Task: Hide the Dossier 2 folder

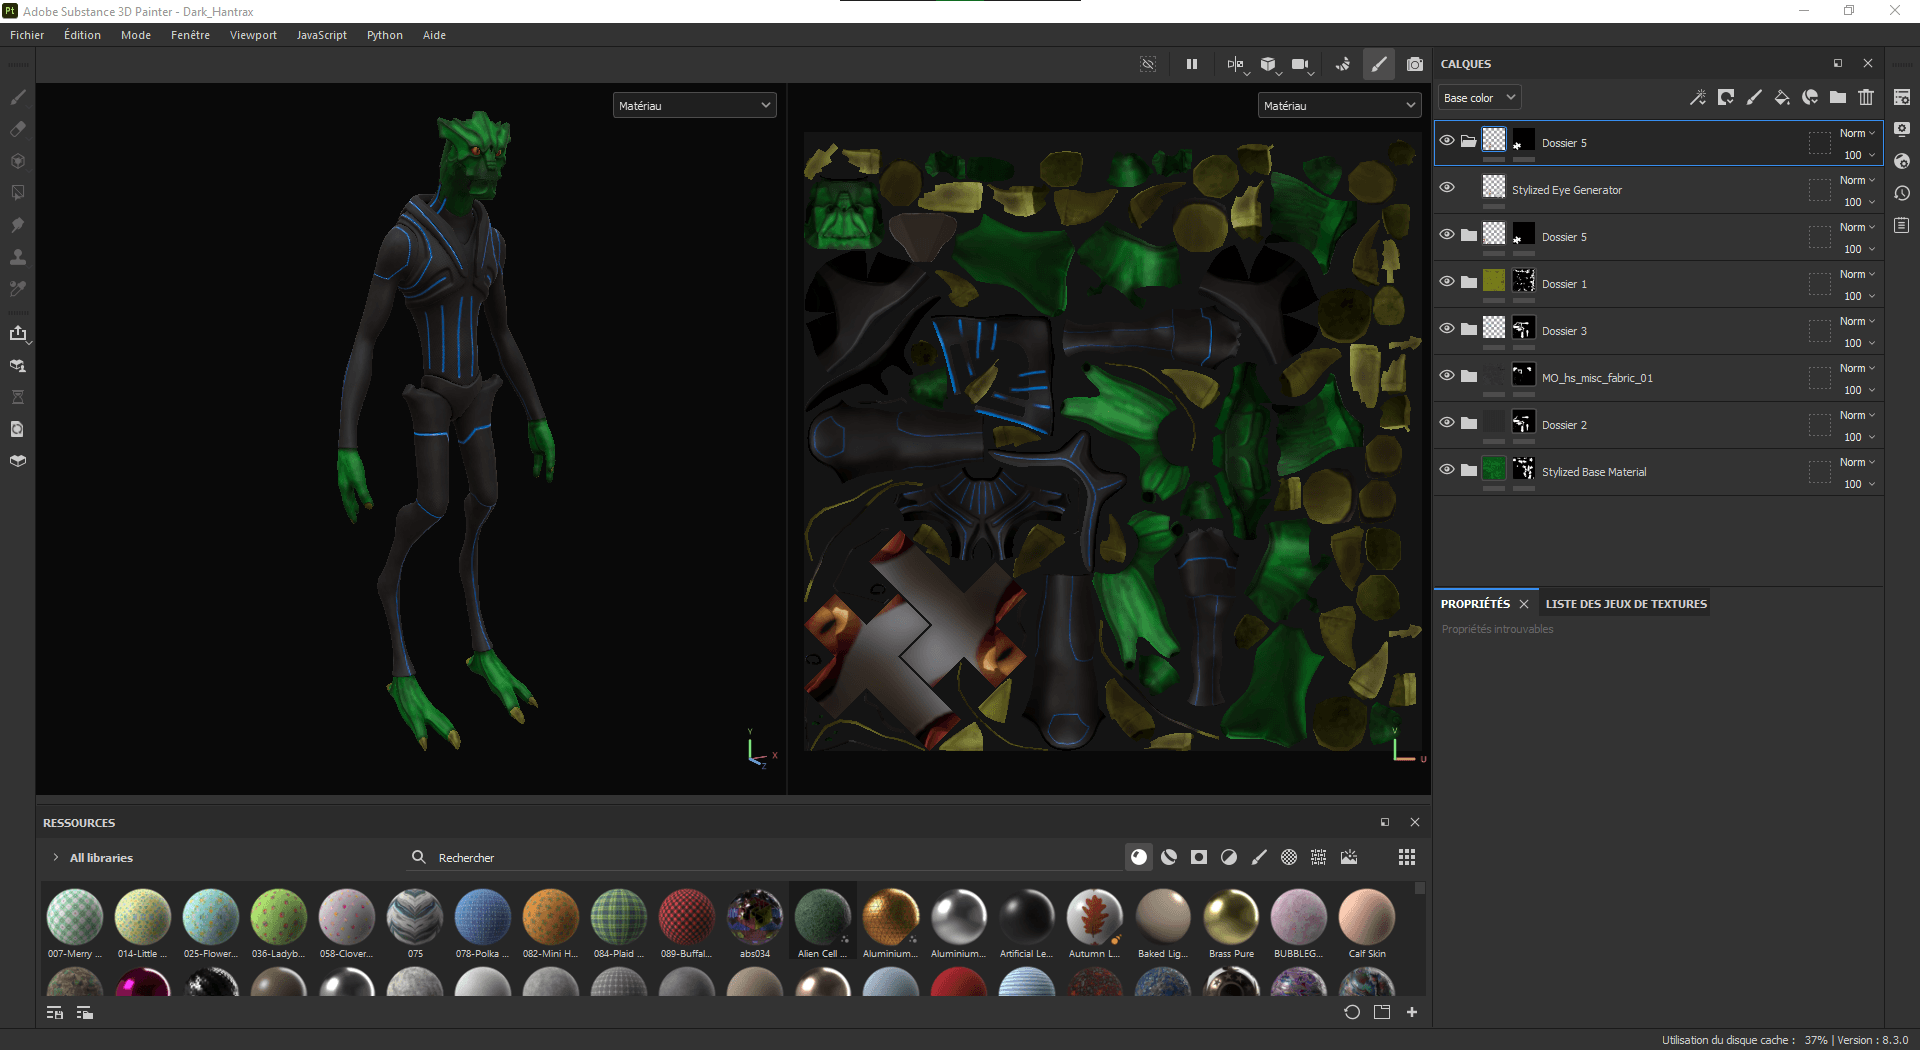Action: coord(1447,423)
